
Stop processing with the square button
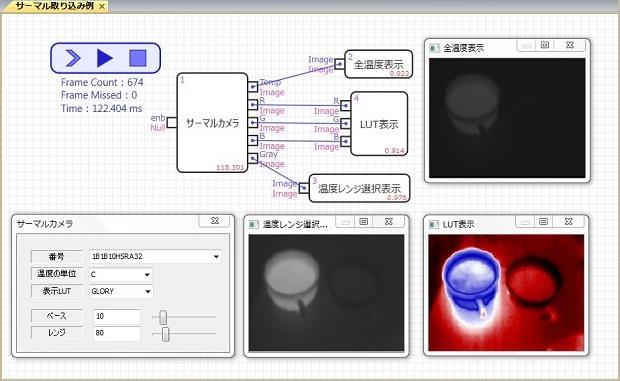tap(138, 58)
